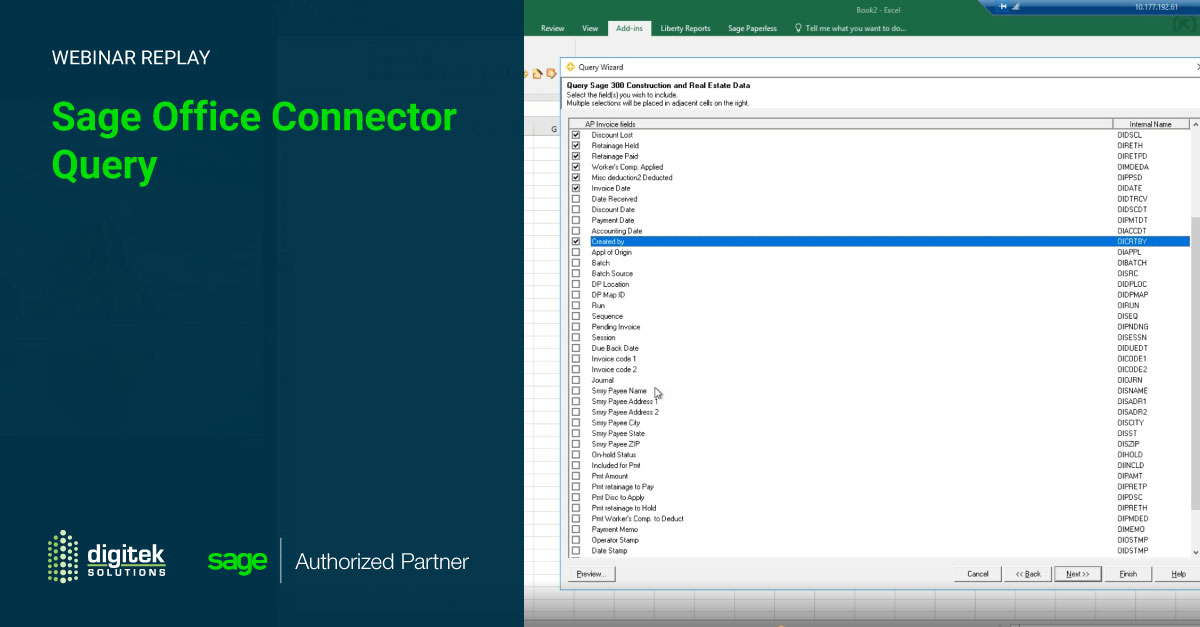Select the Add-ins ribbon tab
This screenshot has width=1200, height=627.
629,28
